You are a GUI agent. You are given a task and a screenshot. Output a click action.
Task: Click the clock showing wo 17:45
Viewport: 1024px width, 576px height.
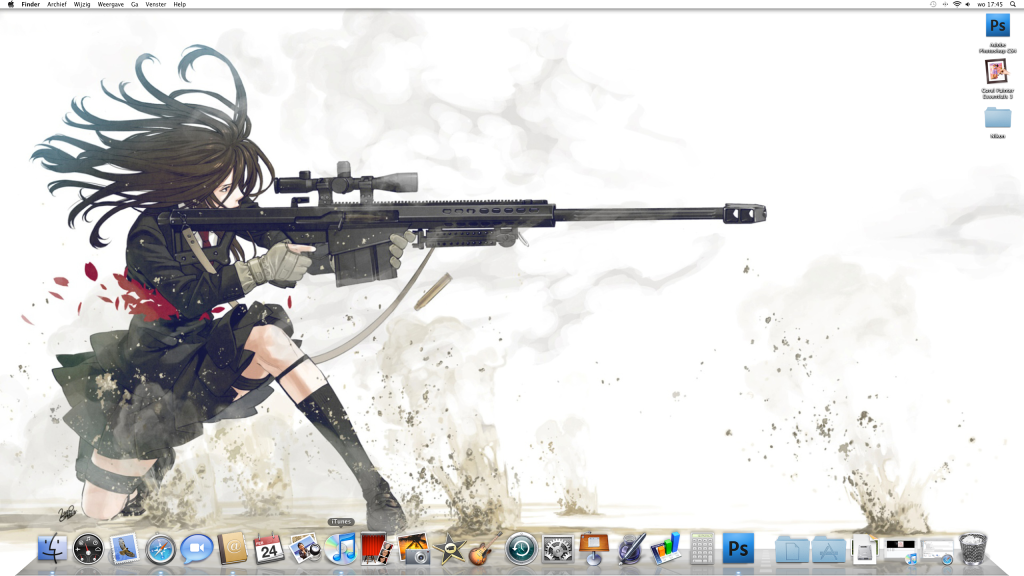990,4
